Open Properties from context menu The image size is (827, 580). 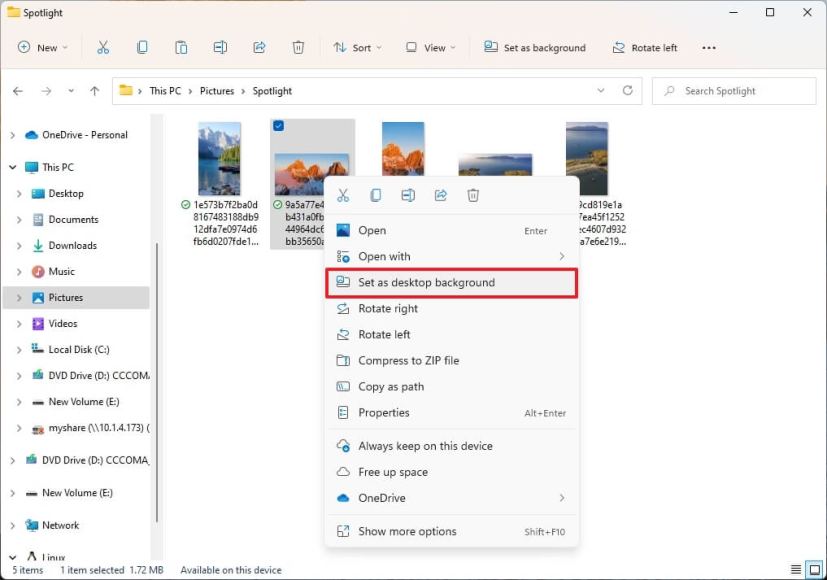[451, 413]
